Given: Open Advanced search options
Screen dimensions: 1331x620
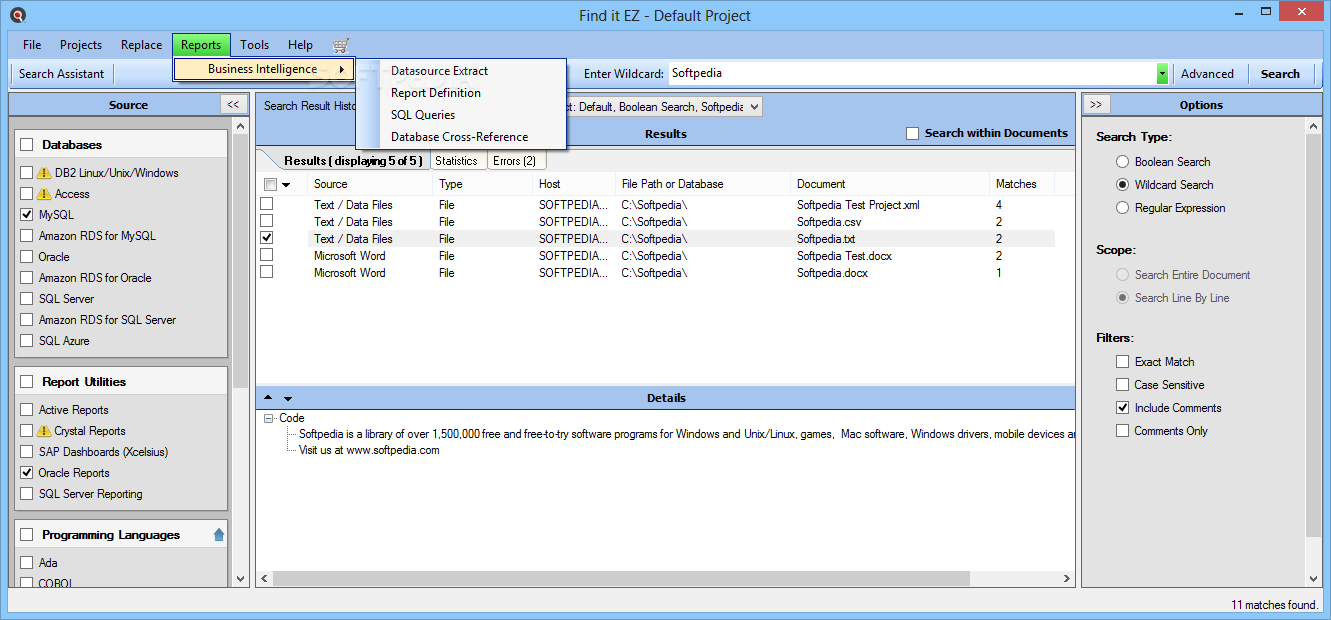Looking at the screenshot, I should pos(1207,74).
